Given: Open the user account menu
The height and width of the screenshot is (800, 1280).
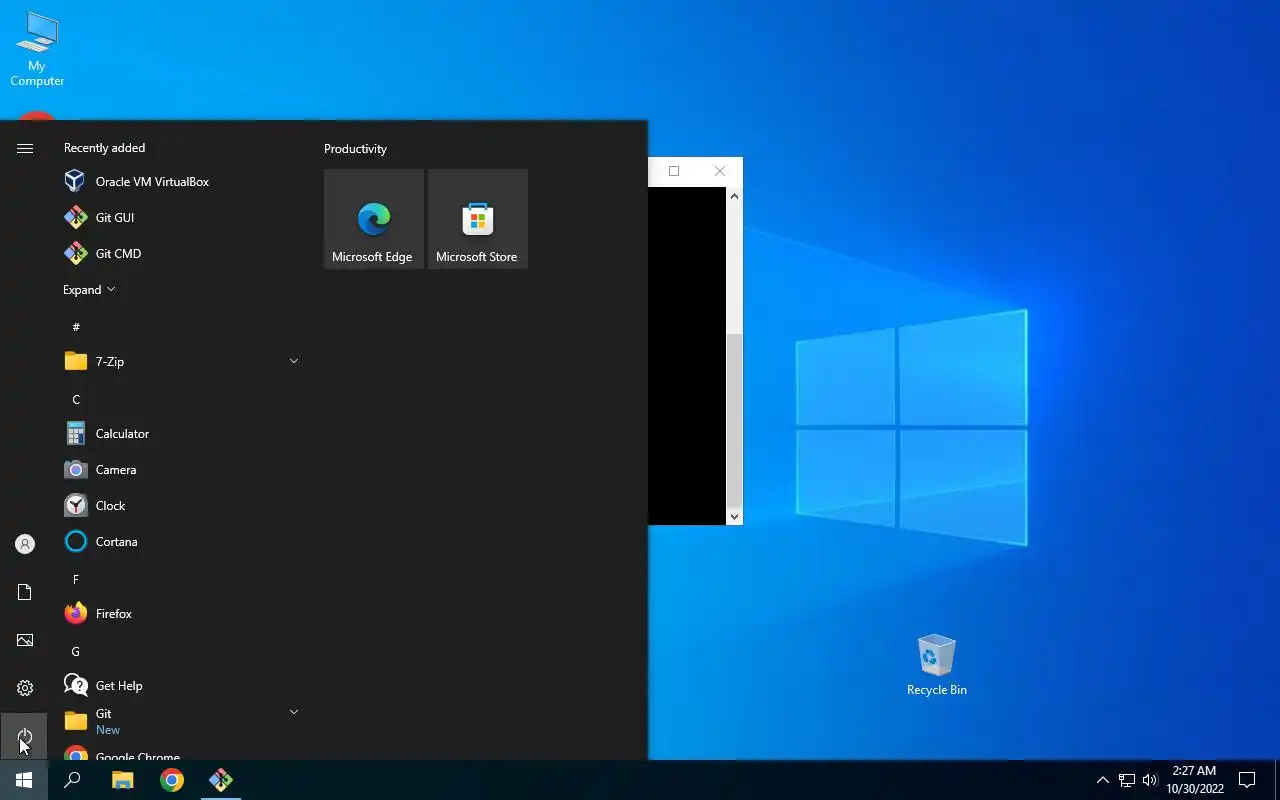Looking at the screenshot, I should pyautogui.click(x=25, y=544).
